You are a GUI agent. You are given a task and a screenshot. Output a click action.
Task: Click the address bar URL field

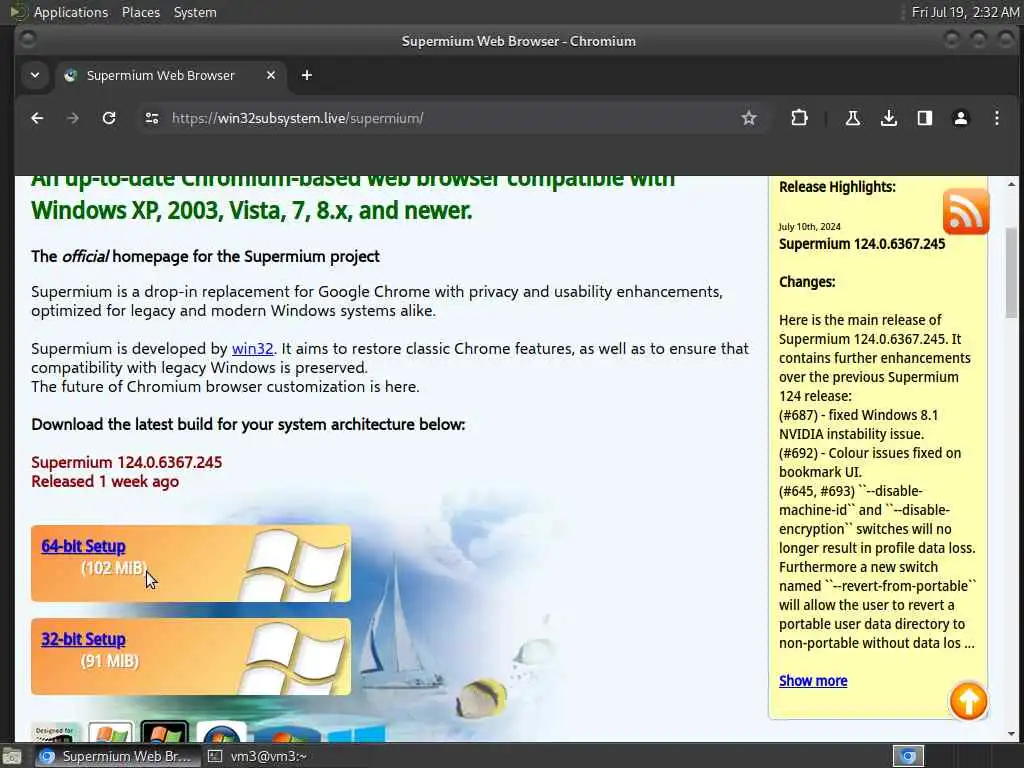click(451, 118)
